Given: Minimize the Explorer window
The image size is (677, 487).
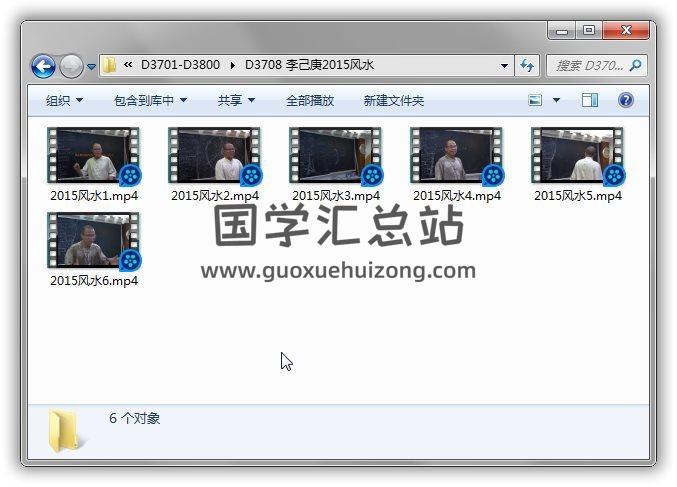Looking at the screenshot, I should (x=561, y=31).
